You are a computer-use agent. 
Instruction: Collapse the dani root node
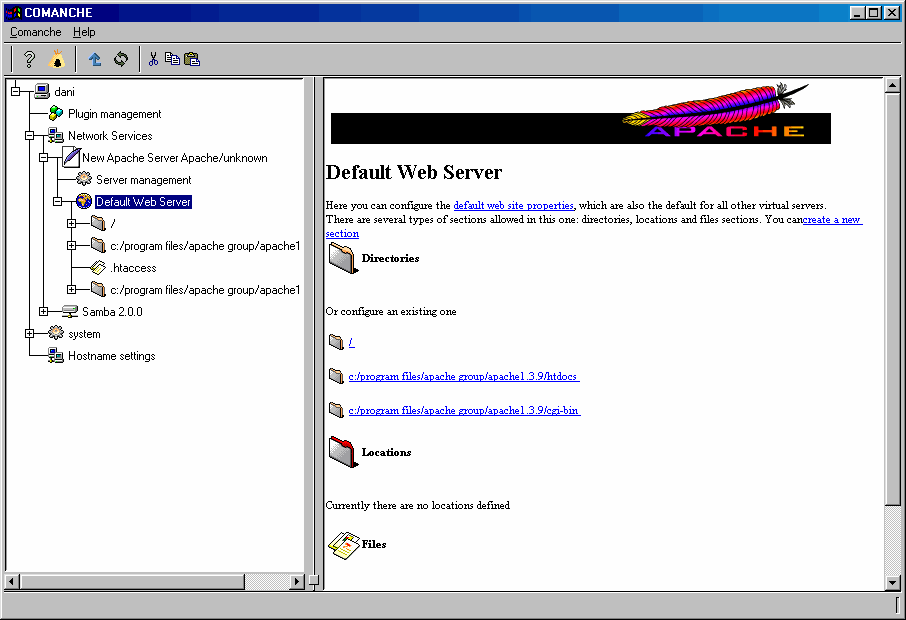(x=16, y=91)
